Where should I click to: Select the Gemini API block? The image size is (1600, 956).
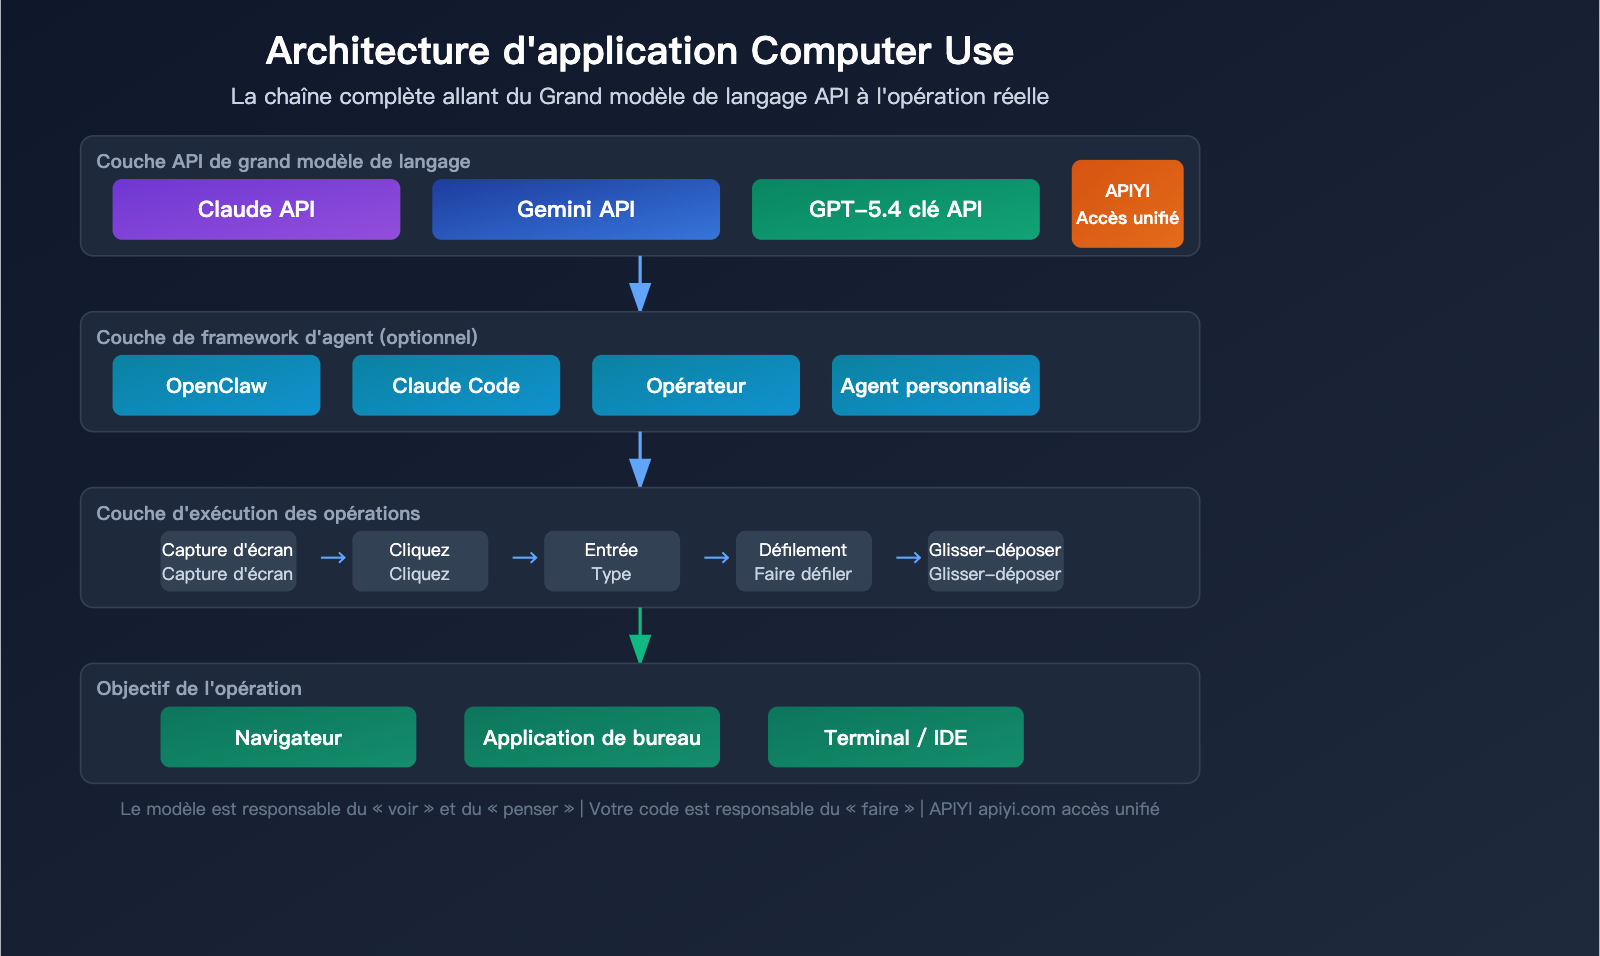[575, 209]
